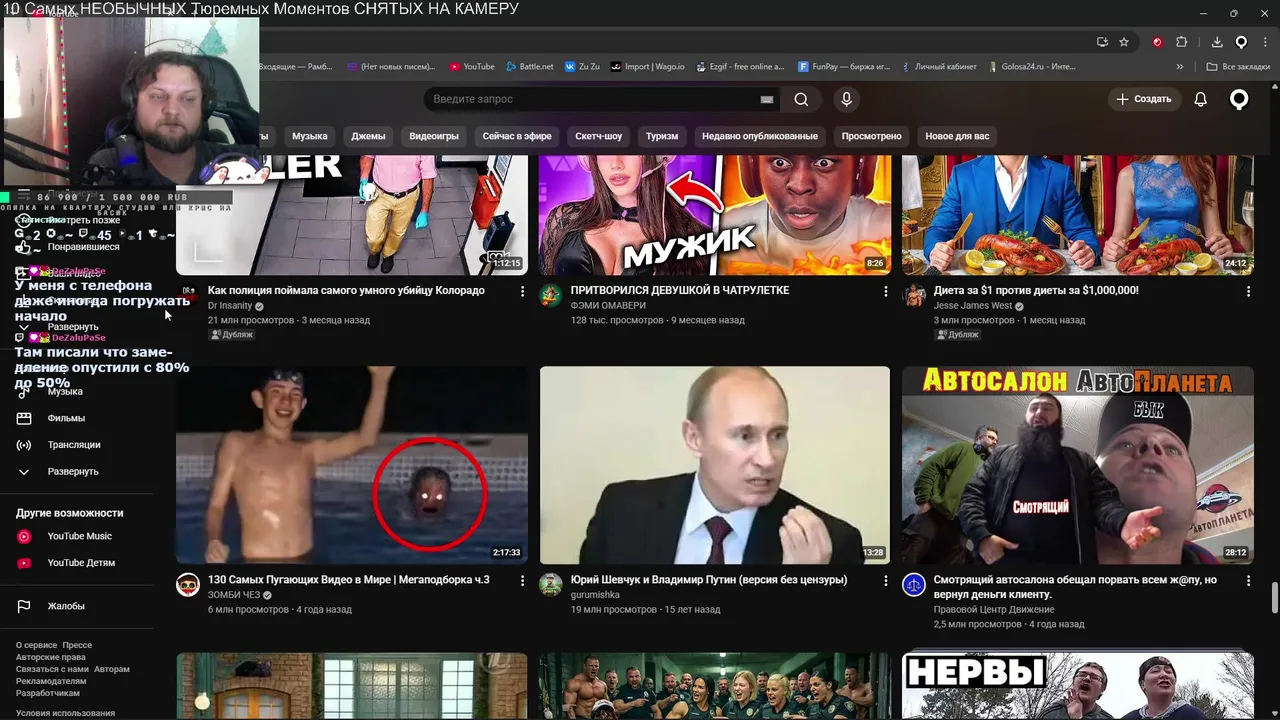1280x720 pixels.
Task: Open Import | Wago.io bookmark
Action: (648, 67)
